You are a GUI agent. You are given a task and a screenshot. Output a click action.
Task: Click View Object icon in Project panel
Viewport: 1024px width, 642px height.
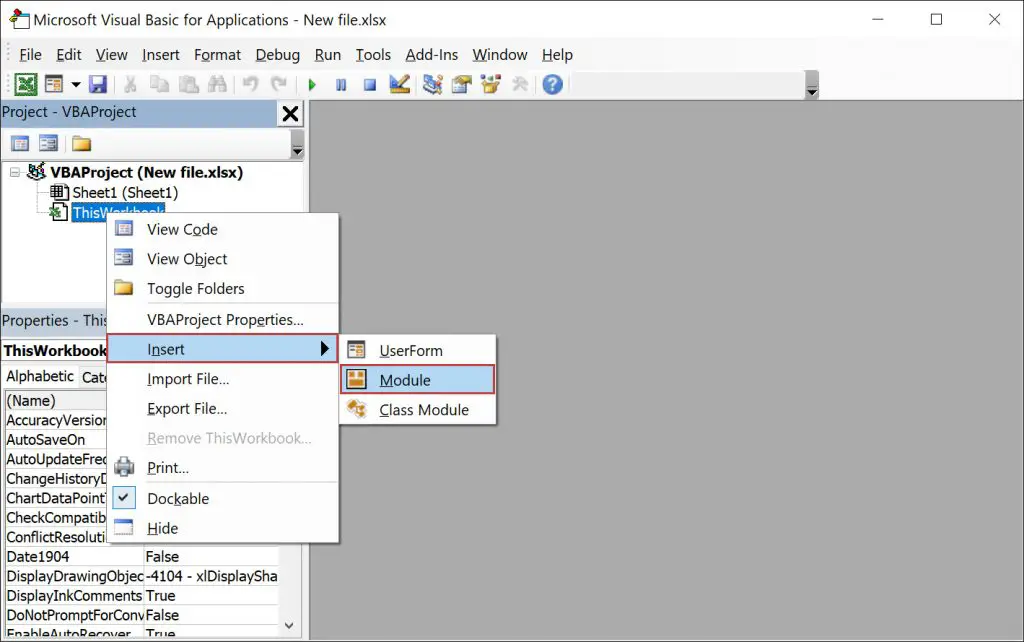point(48,144)
